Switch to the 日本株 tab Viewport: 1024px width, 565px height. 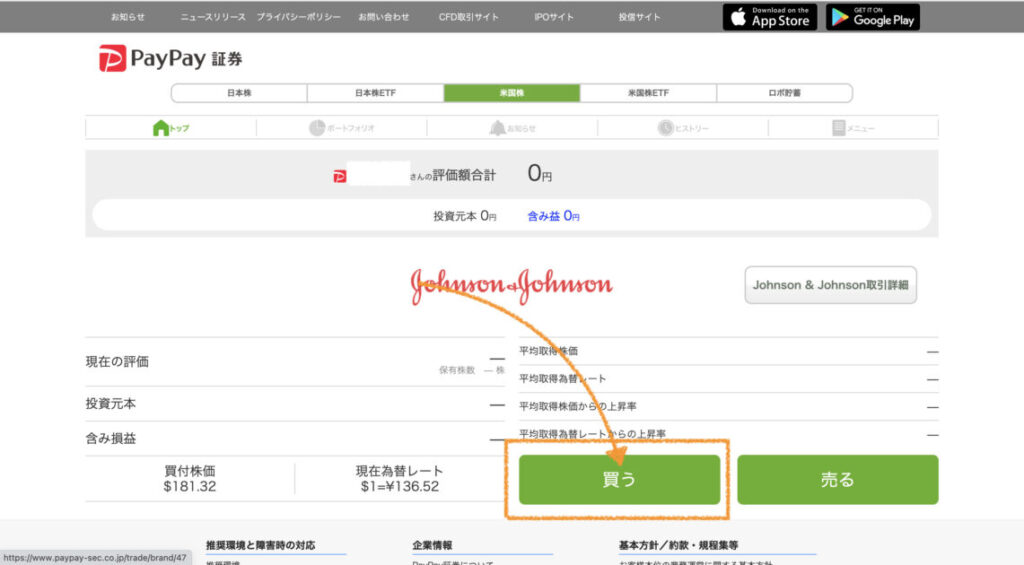coord(239,93)
